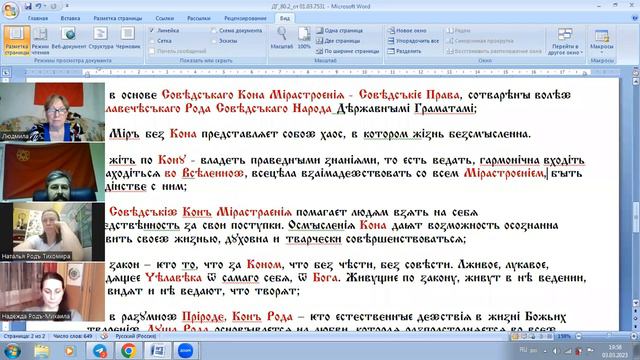Open Разметка страницы ribbon tab
640x360 pixels.
pos(118,18)
